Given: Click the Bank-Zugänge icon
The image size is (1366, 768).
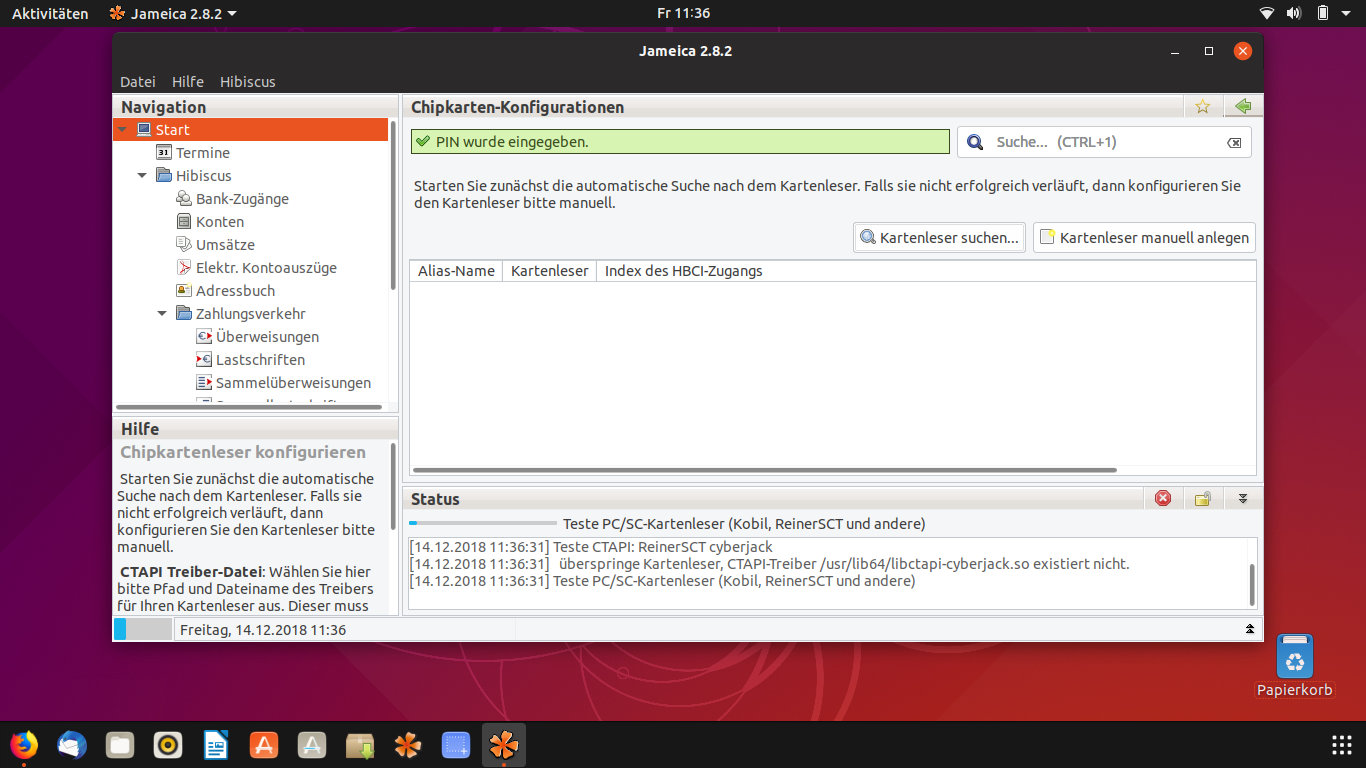Looking at the screenshot, I should pyautogui.click(x=184, y=198).
